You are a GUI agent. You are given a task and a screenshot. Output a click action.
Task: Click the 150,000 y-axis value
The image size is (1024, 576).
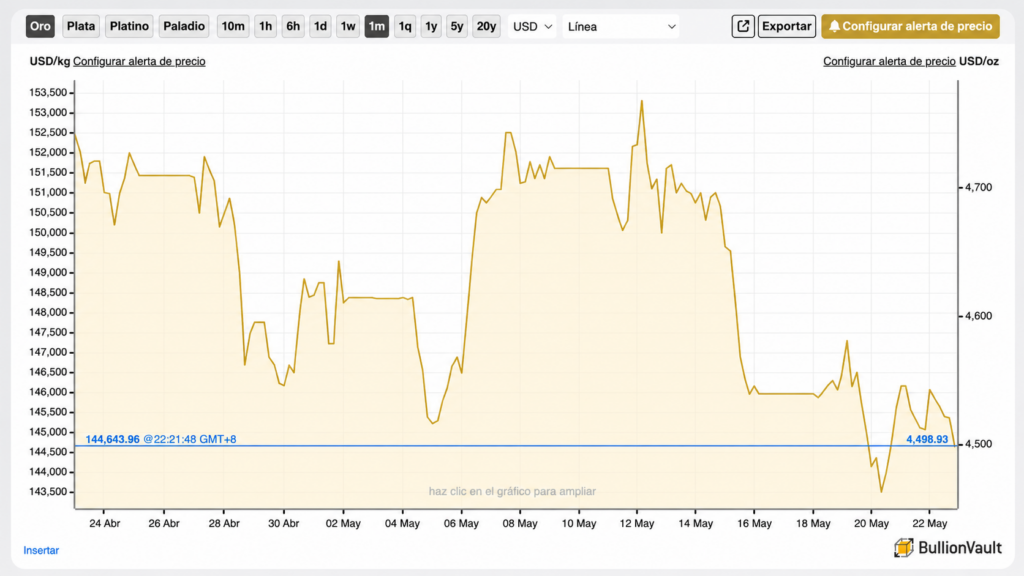point(48,232)
